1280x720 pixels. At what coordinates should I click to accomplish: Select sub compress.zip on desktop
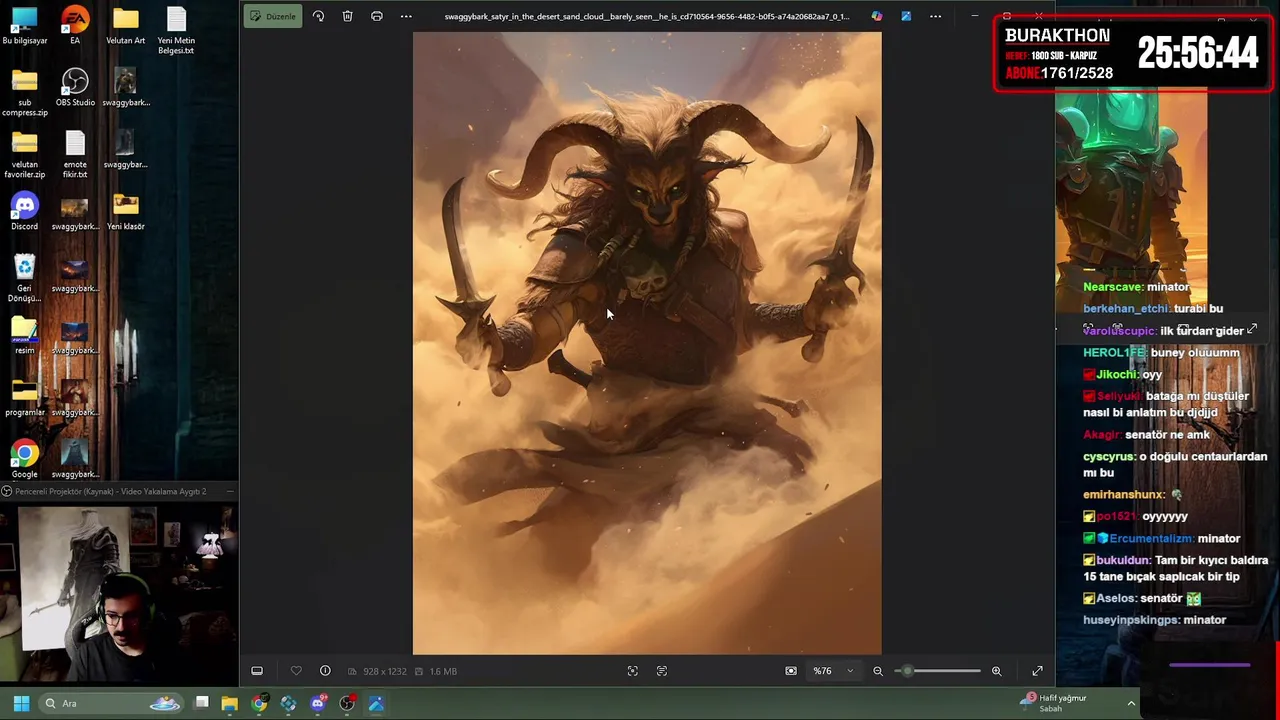[25, 94]
